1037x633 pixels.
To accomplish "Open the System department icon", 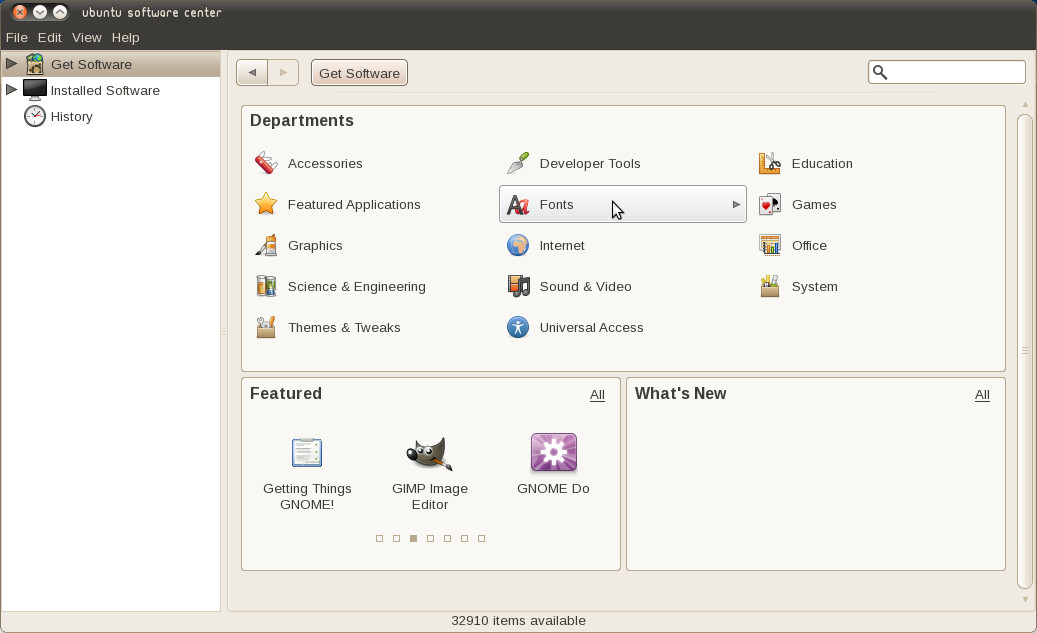I will point(770,286).
